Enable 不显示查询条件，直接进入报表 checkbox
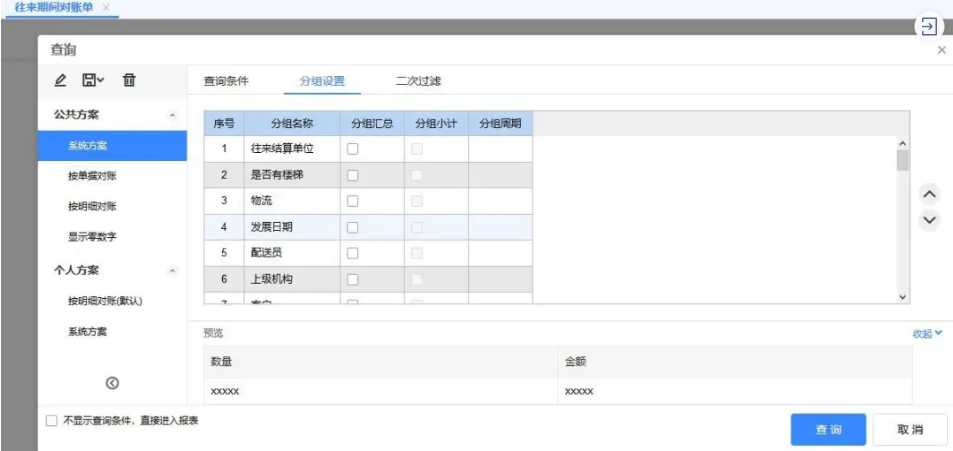This screenshot has height=451, width=953. (52, 421)
